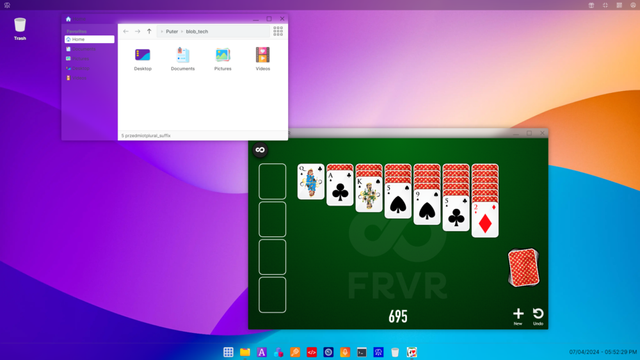Select Videos in the Favorites sidebar
640x360 pixels.
[x=89, y=78]
